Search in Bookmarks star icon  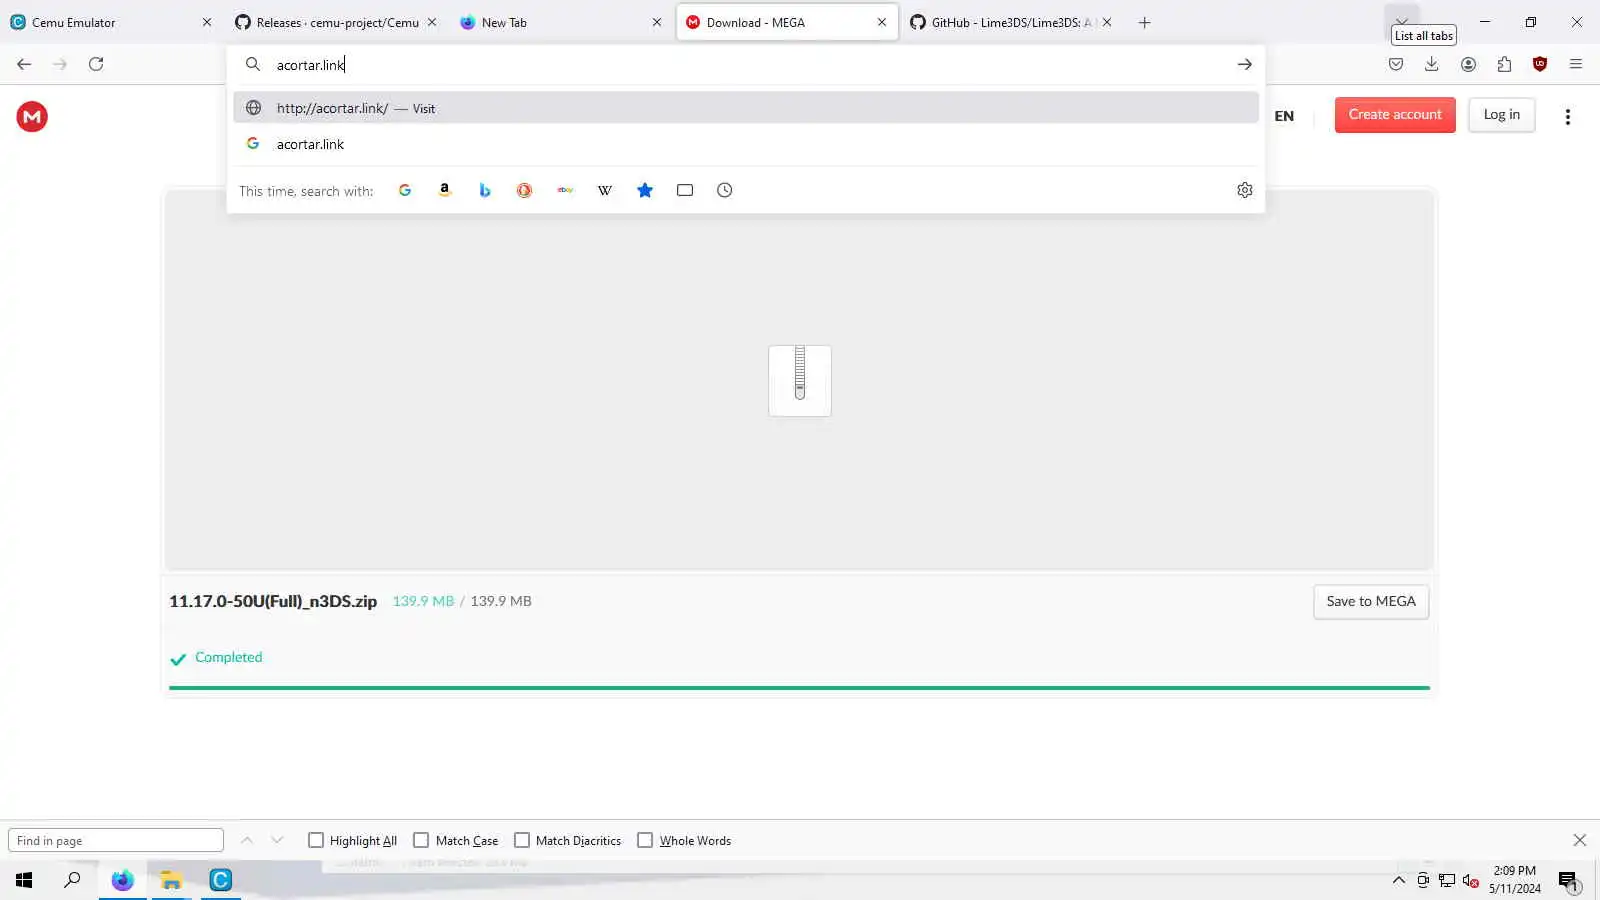click(645, 190)
